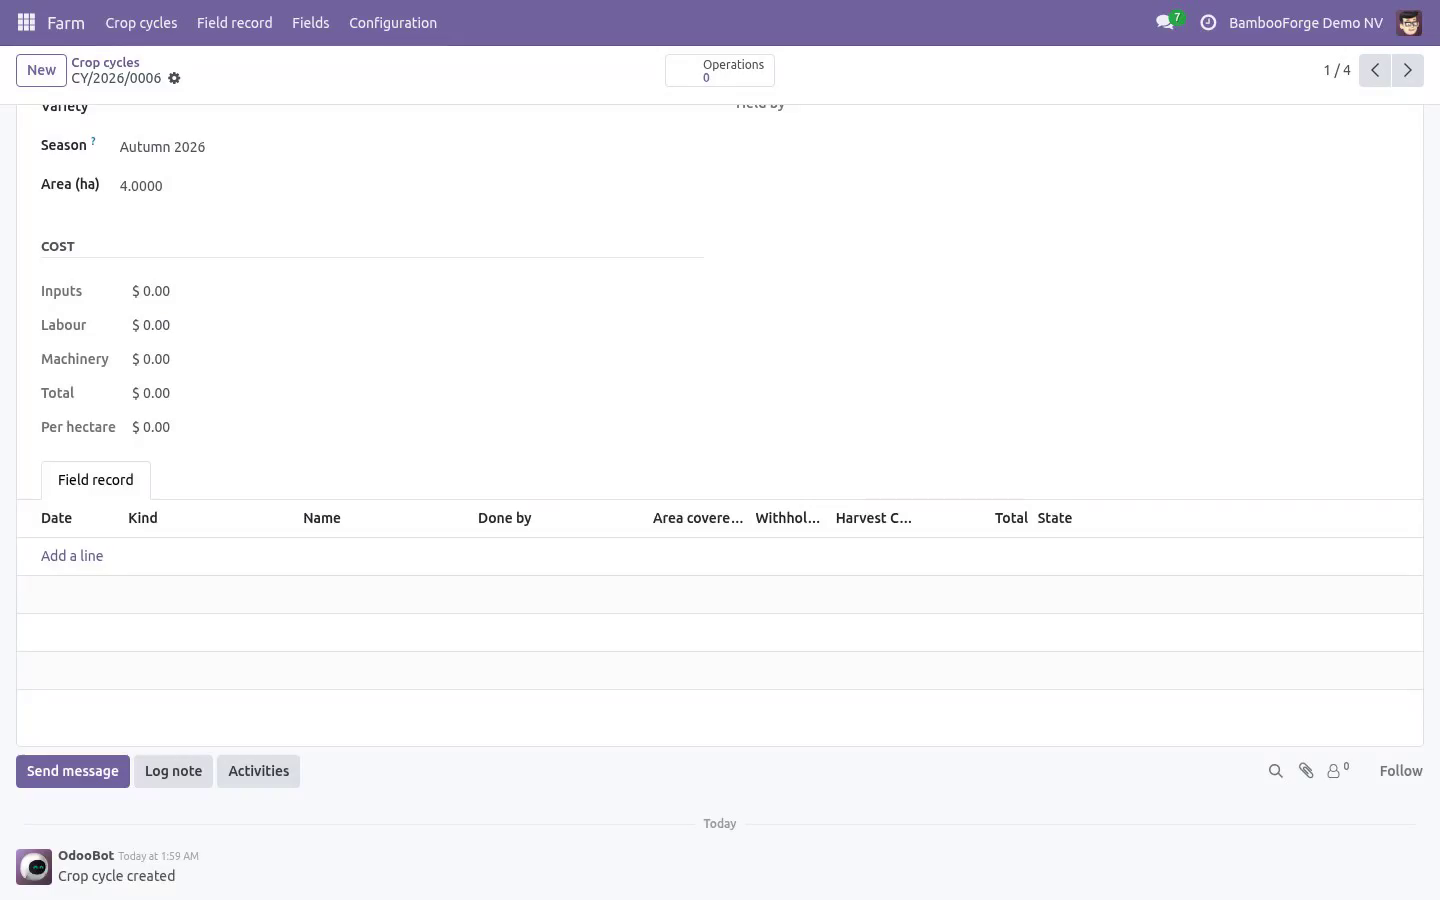Open the Fields menu

(310, 22)
